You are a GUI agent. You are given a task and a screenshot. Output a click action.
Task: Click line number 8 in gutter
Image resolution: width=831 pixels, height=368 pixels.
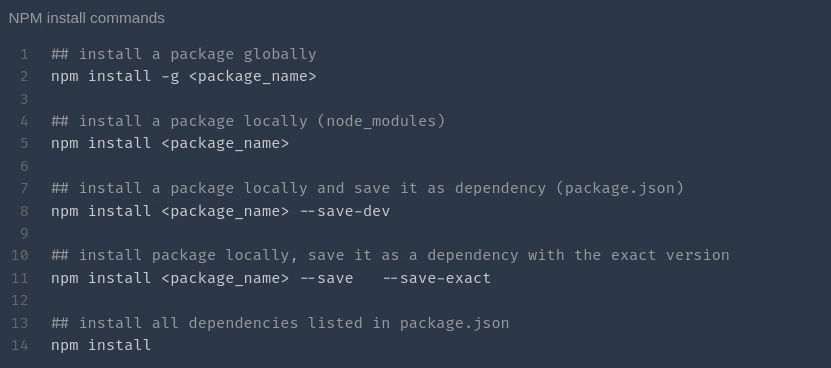tap(24, 211)
